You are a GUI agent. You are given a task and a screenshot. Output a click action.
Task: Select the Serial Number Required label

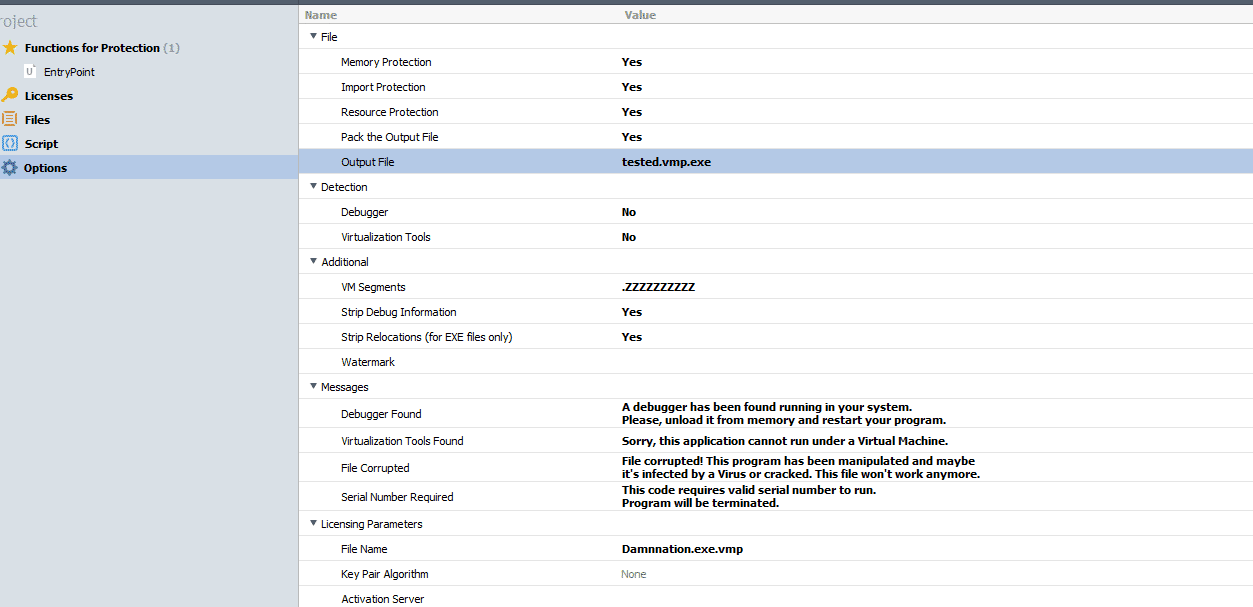(x=397, y=497)
